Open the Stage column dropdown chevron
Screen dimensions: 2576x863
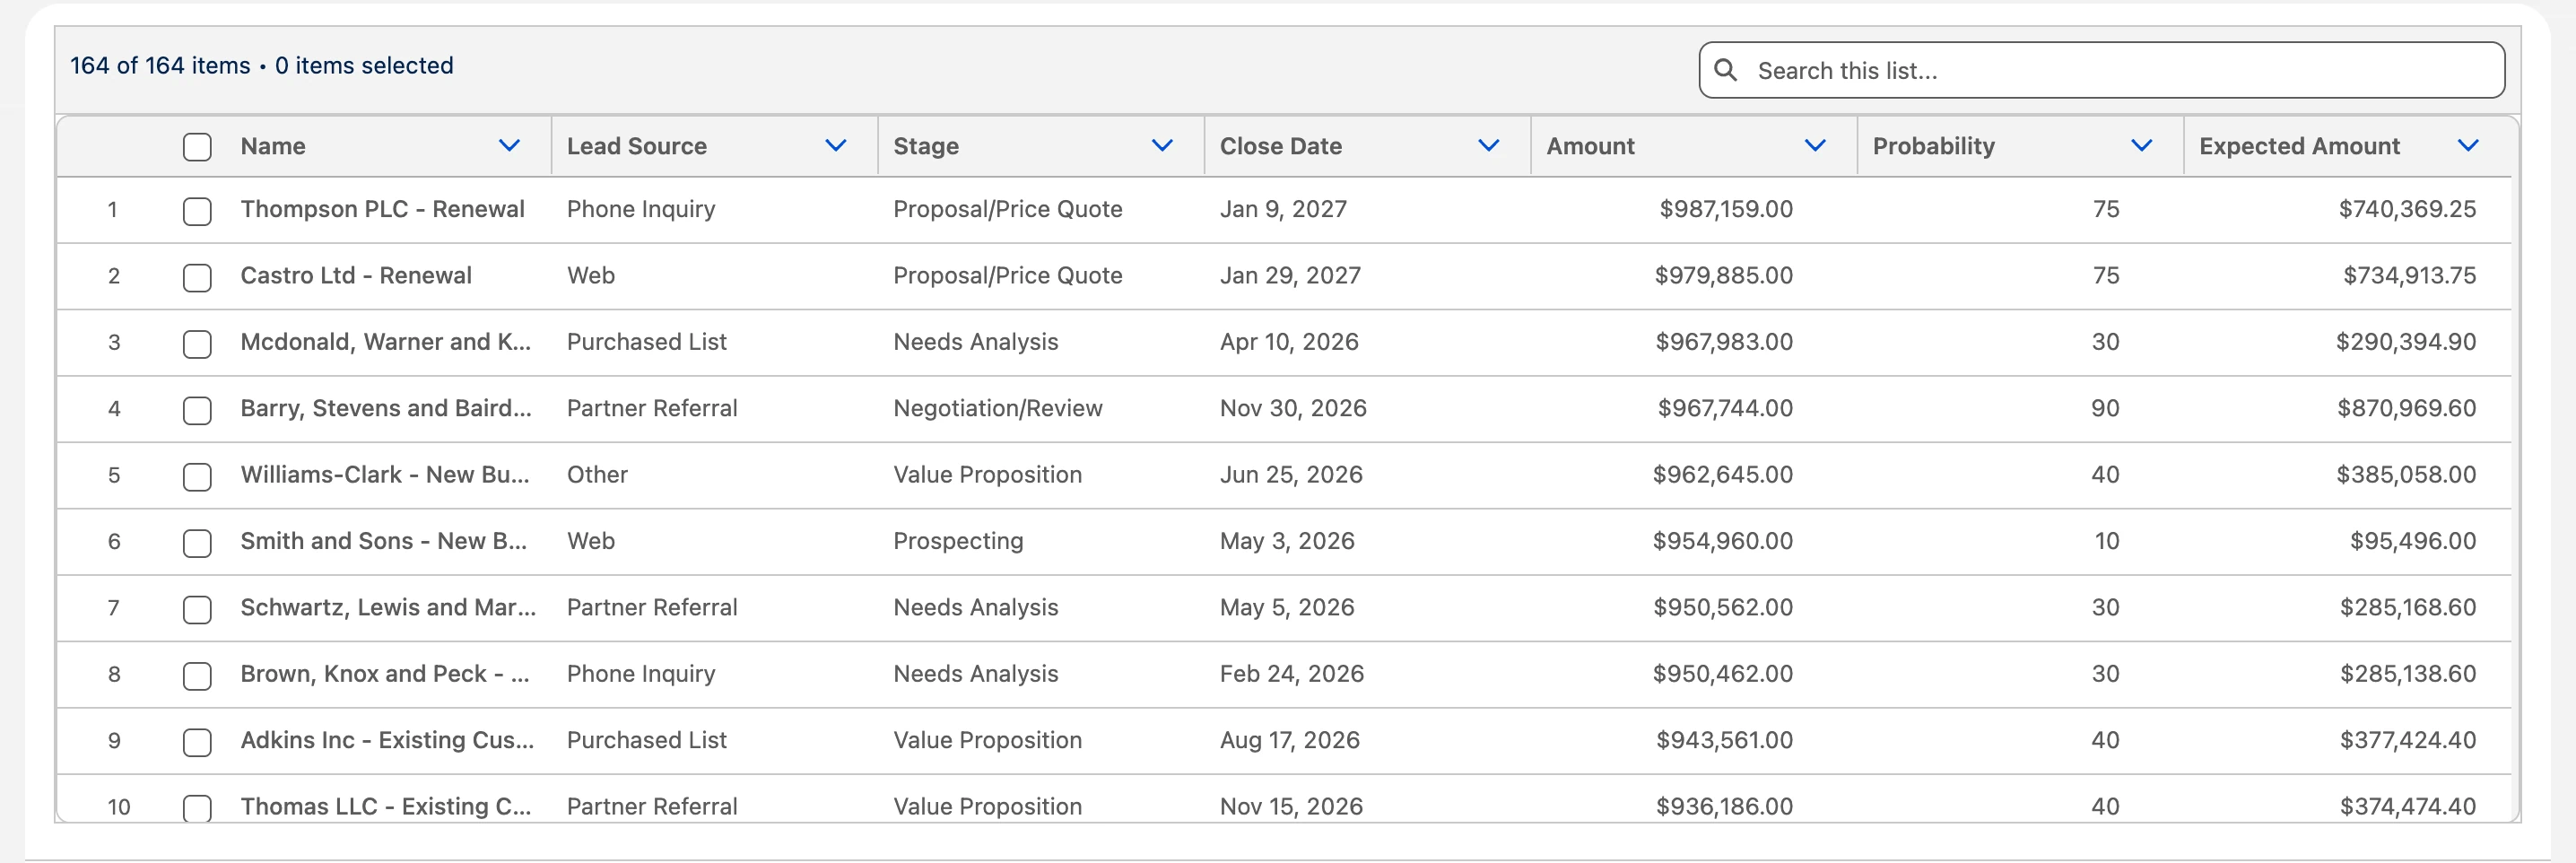pyautogui.click(x=1162, y=146)
